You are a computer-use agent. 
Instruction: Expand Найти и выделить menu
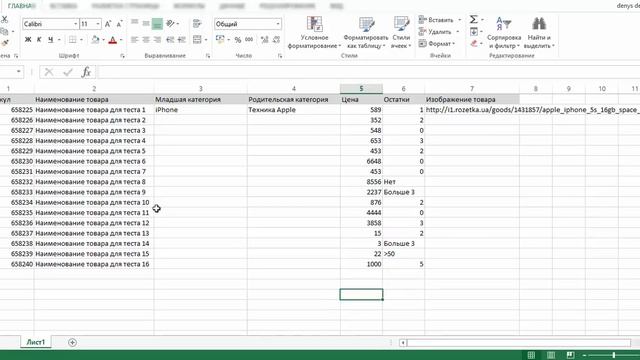(539, 32)
